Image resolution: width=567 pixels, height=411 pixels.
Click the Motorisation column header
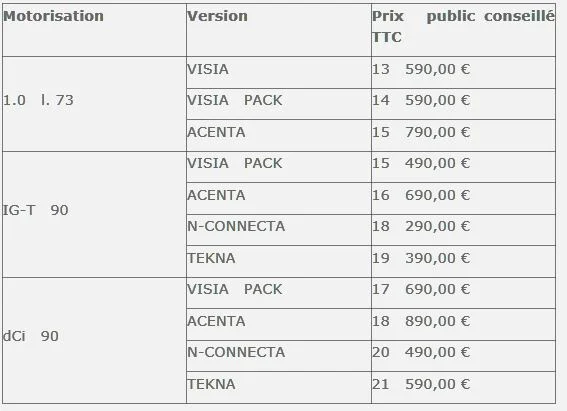tap(94, 30)
